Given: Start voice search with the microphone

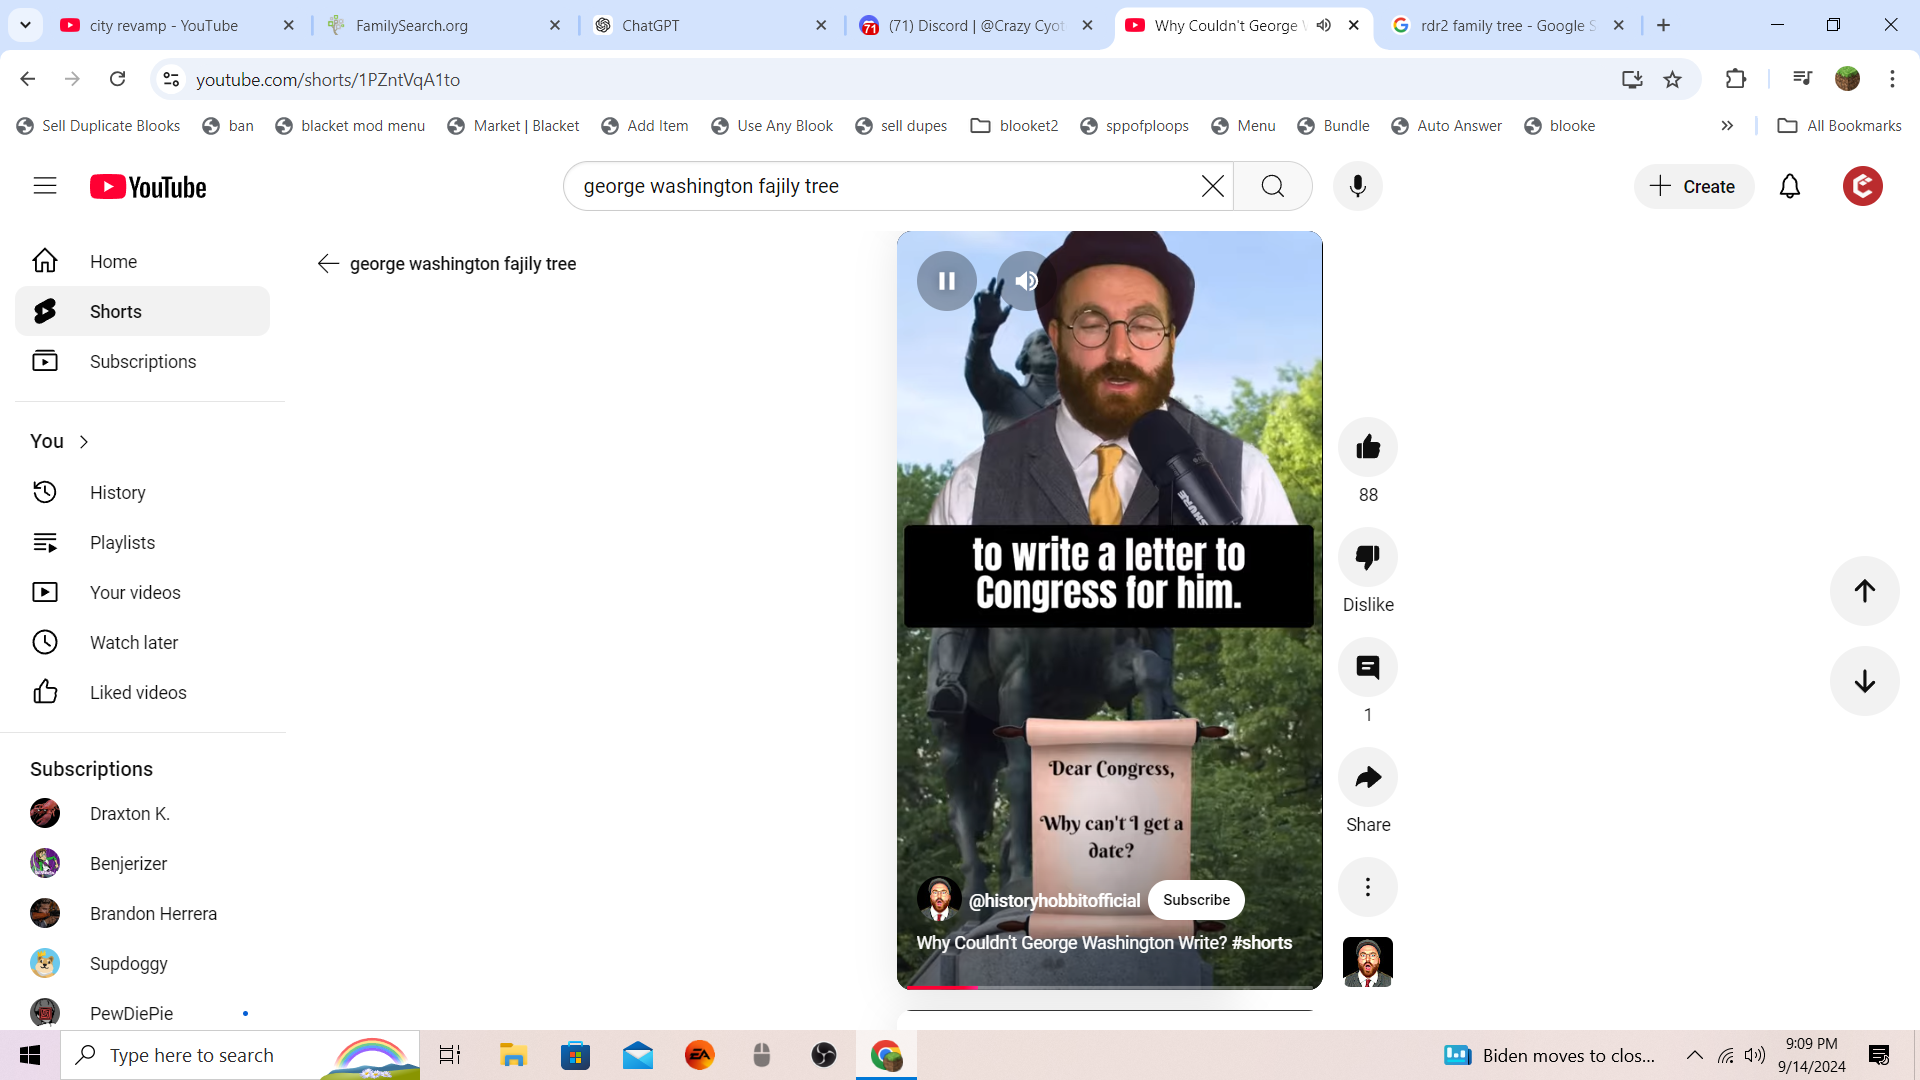Looking at the screenshot, I should pos(1357,187).
